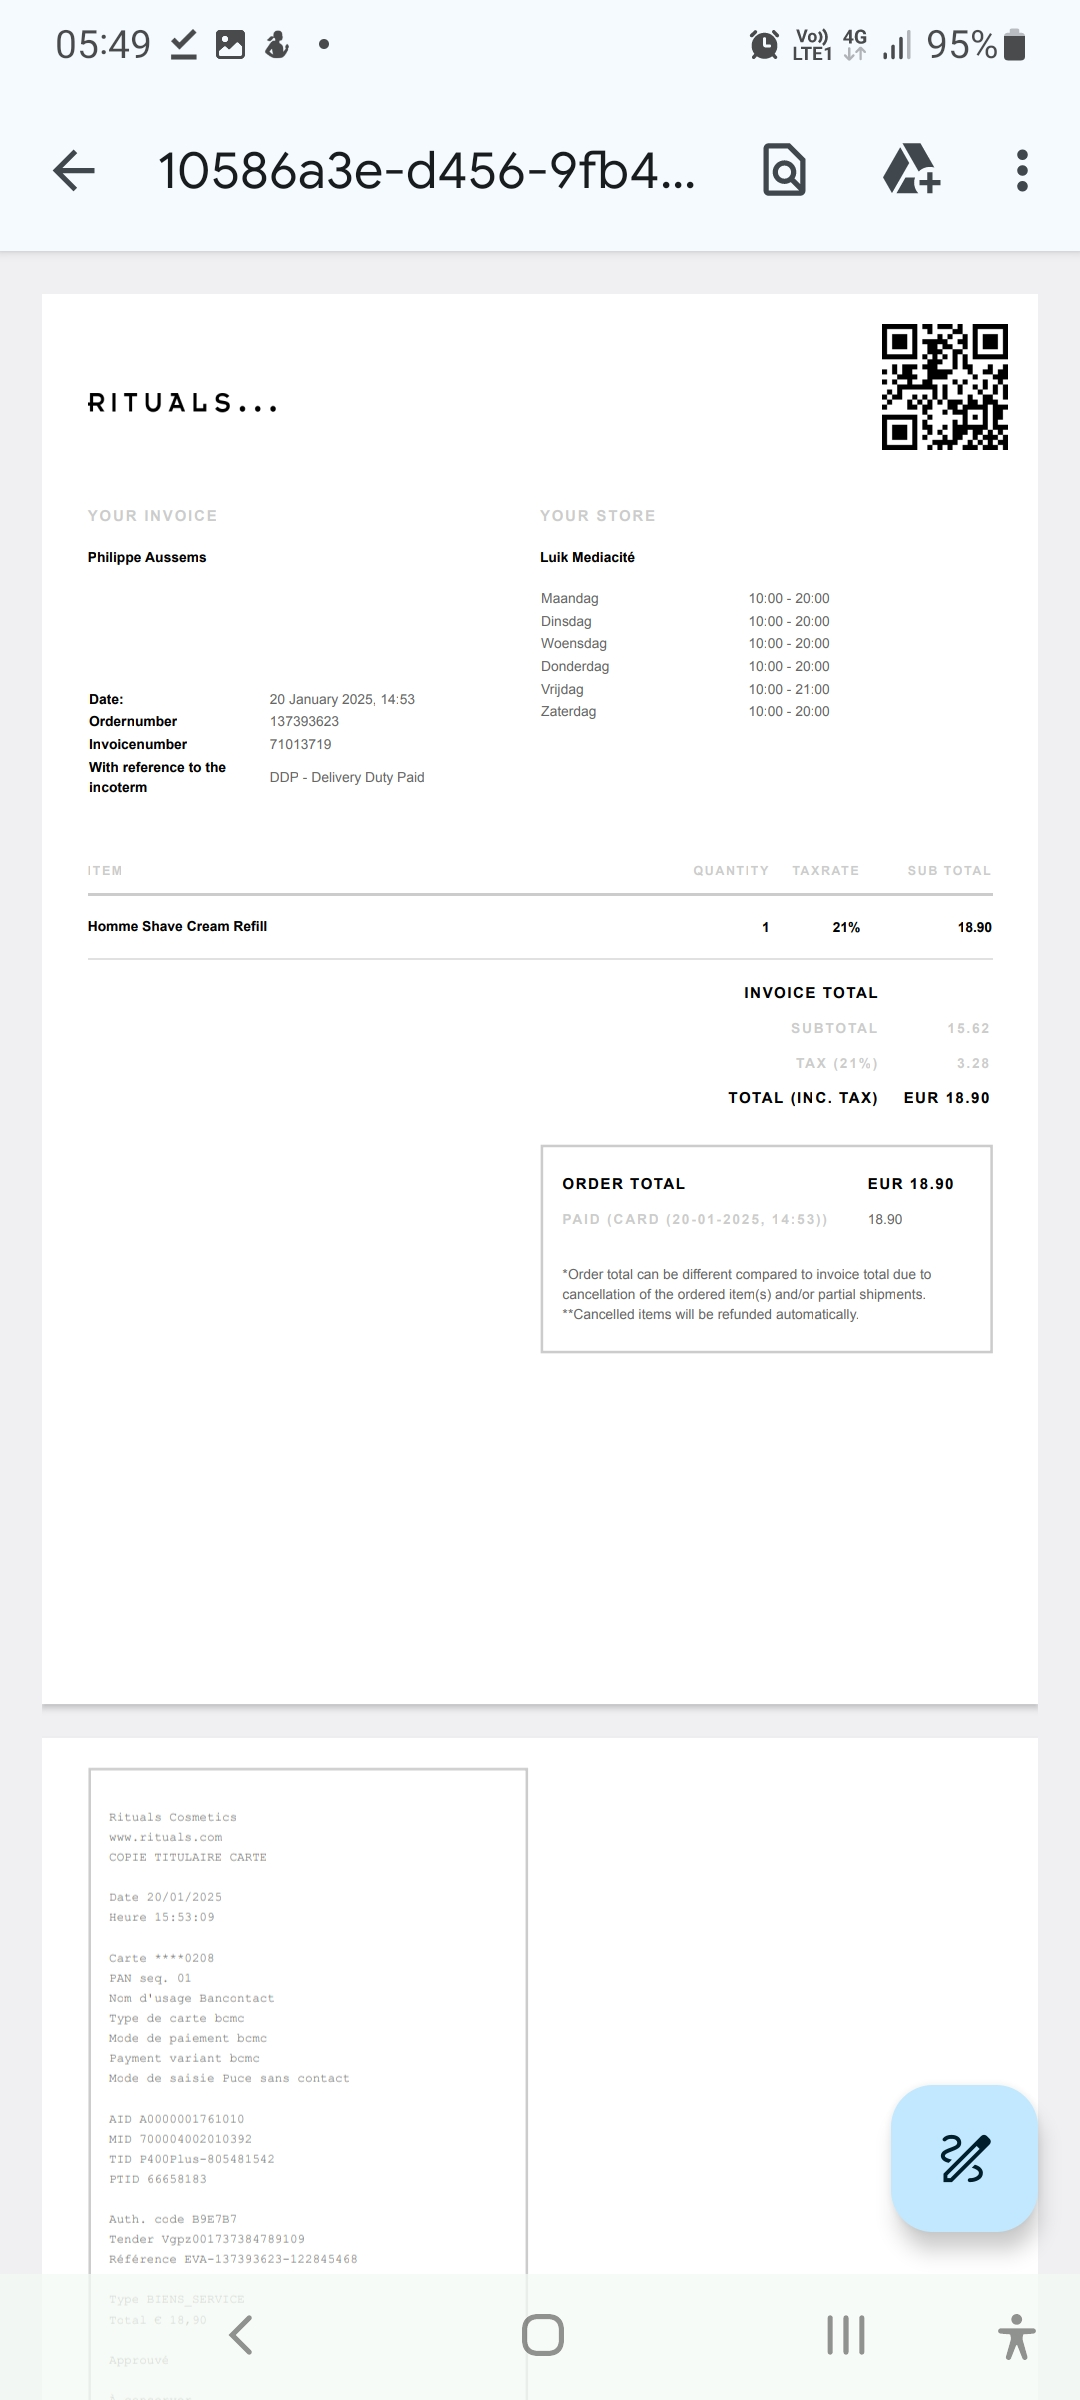This screenshot has width=1080, height=2400.
Task: Tap the alarm clock status icon
Action: coord(764,45)
